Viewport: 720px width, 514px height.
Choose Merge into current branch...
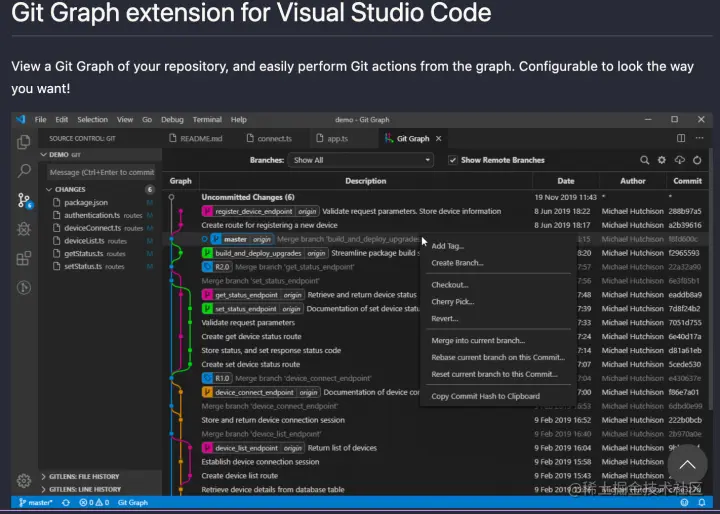click(x=498, y=341)
